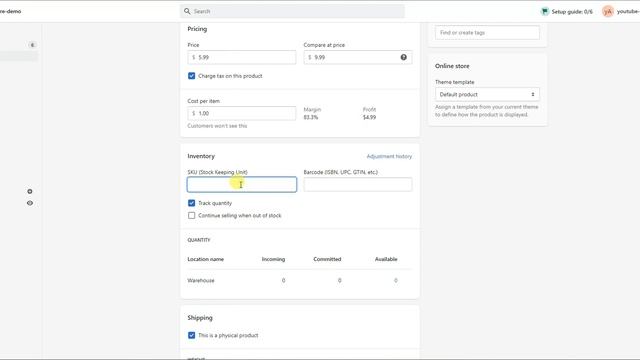Click the Incoming column header
This screenshot has height=360, width=640.
pos(273,259)
